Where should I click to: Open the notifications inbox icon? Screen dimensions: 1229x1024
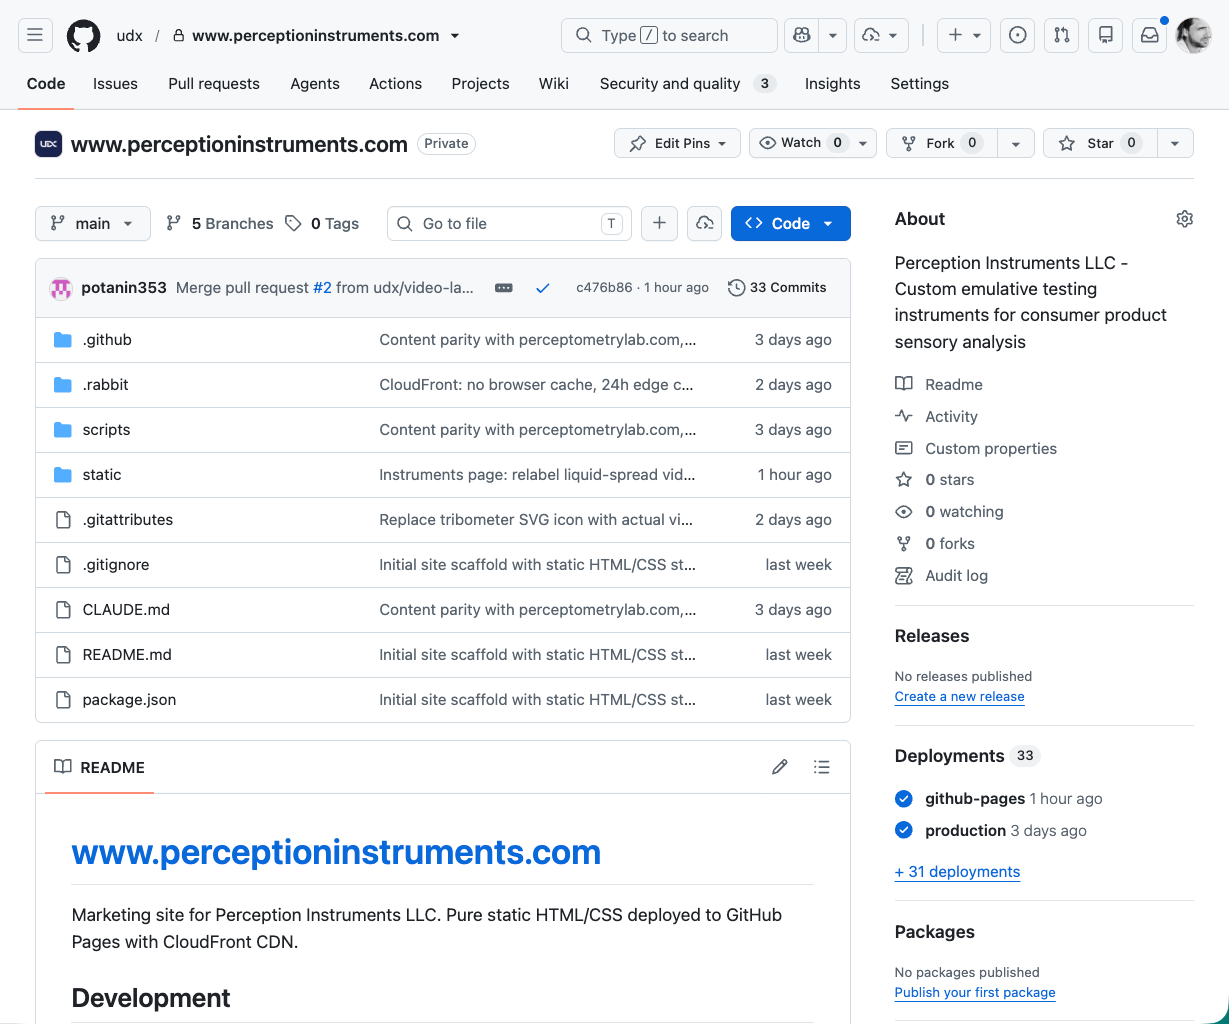click(1150, 36)
